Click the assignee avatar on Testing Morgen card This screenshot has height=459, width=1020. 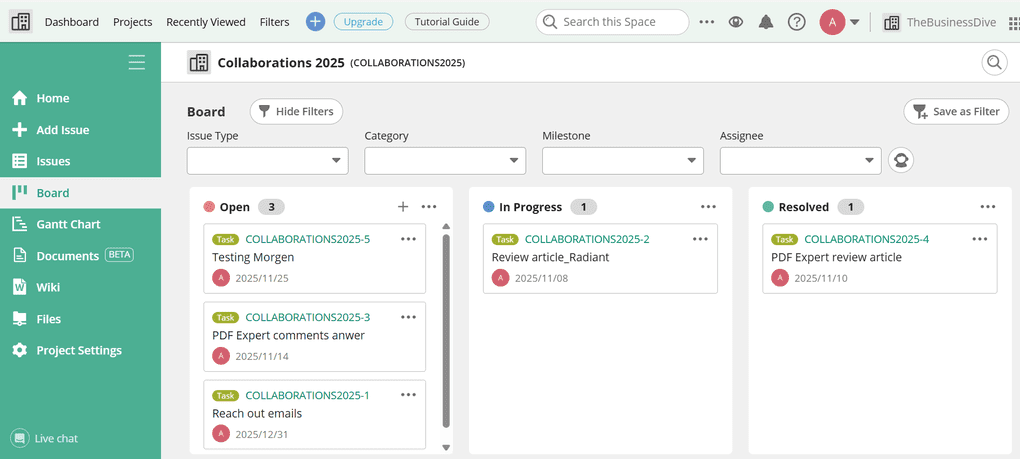221,278
